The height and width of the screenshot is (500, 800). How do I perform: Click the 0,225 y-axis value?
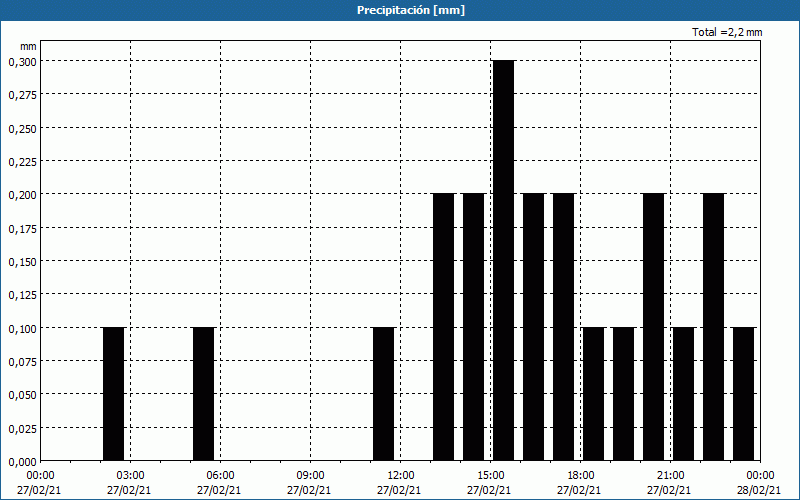(23, 161)
